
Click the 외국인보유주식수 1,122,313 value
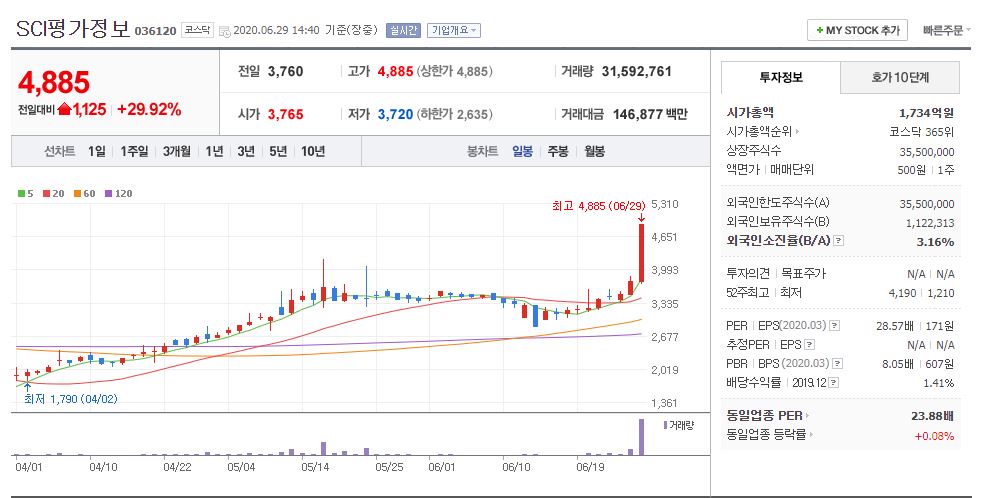[930, 223]
